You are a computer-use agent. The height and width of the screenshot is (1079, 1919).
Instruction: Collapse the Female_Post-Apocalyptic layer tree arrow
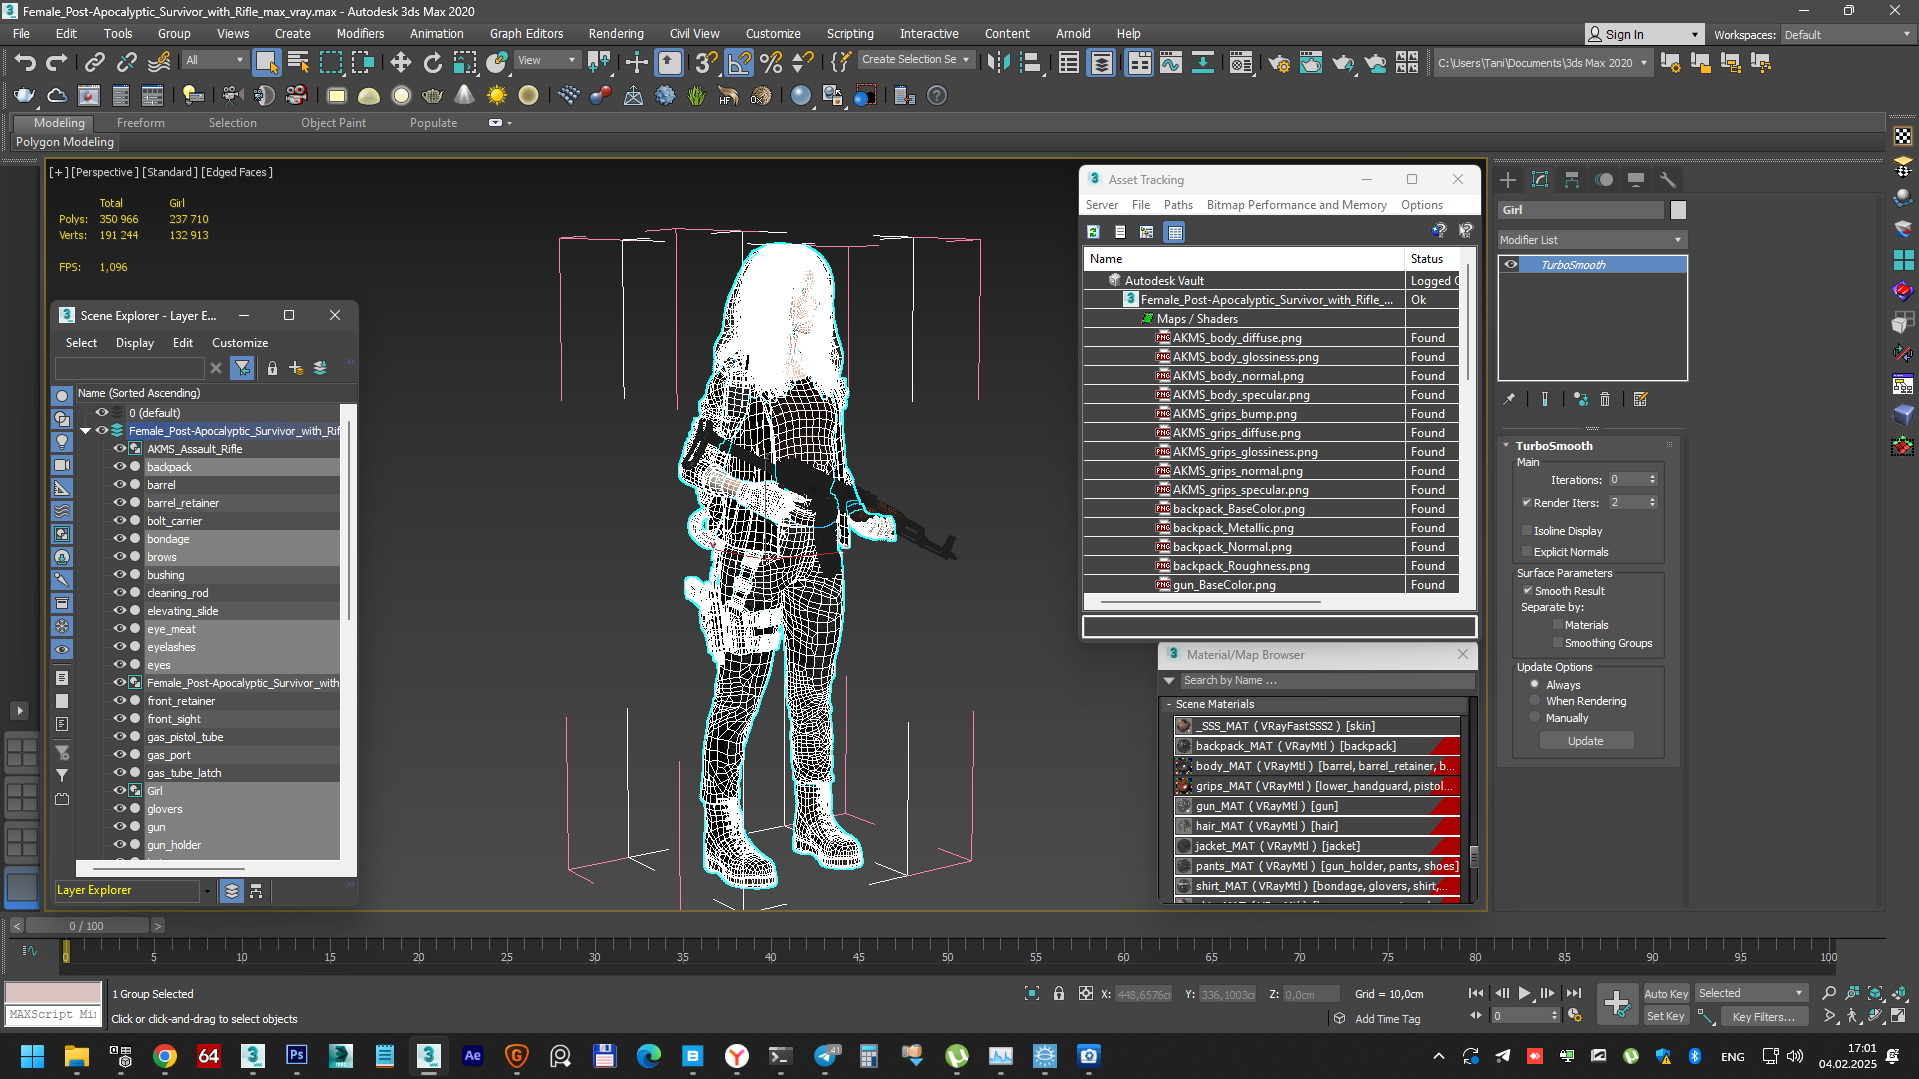pyautogui.click(x=86, y=431)
